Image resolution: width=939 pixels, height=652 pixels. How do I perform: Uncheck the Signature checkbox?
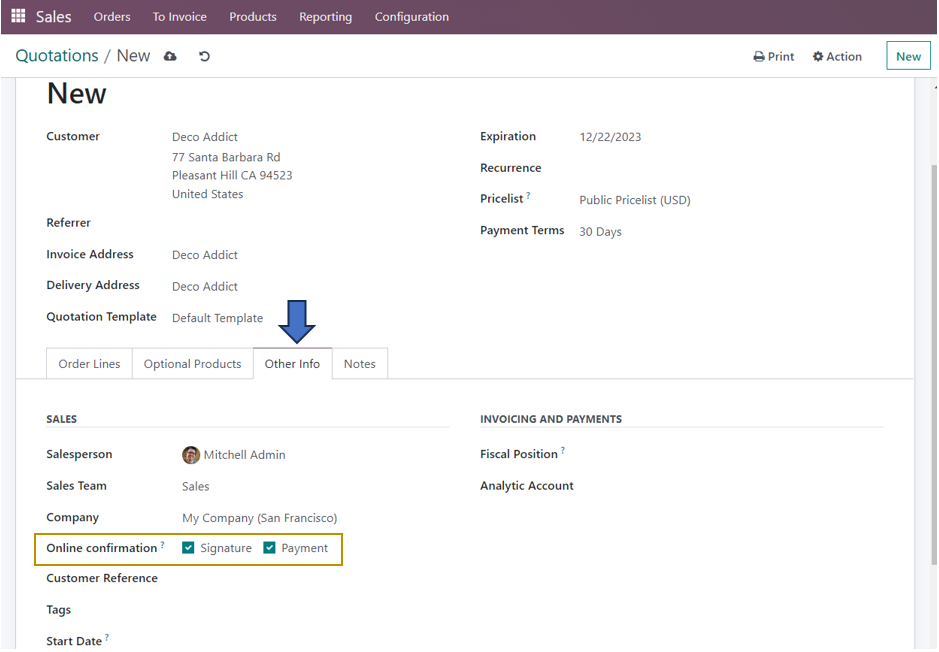click(188, 548)
